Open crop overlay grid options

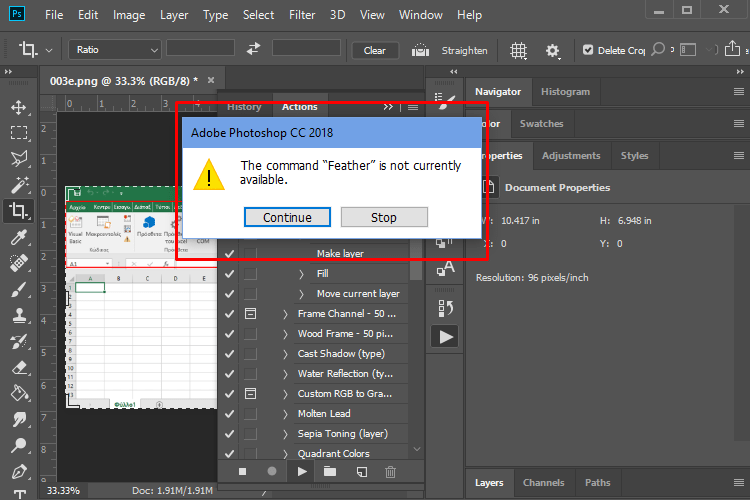[518, 50]
